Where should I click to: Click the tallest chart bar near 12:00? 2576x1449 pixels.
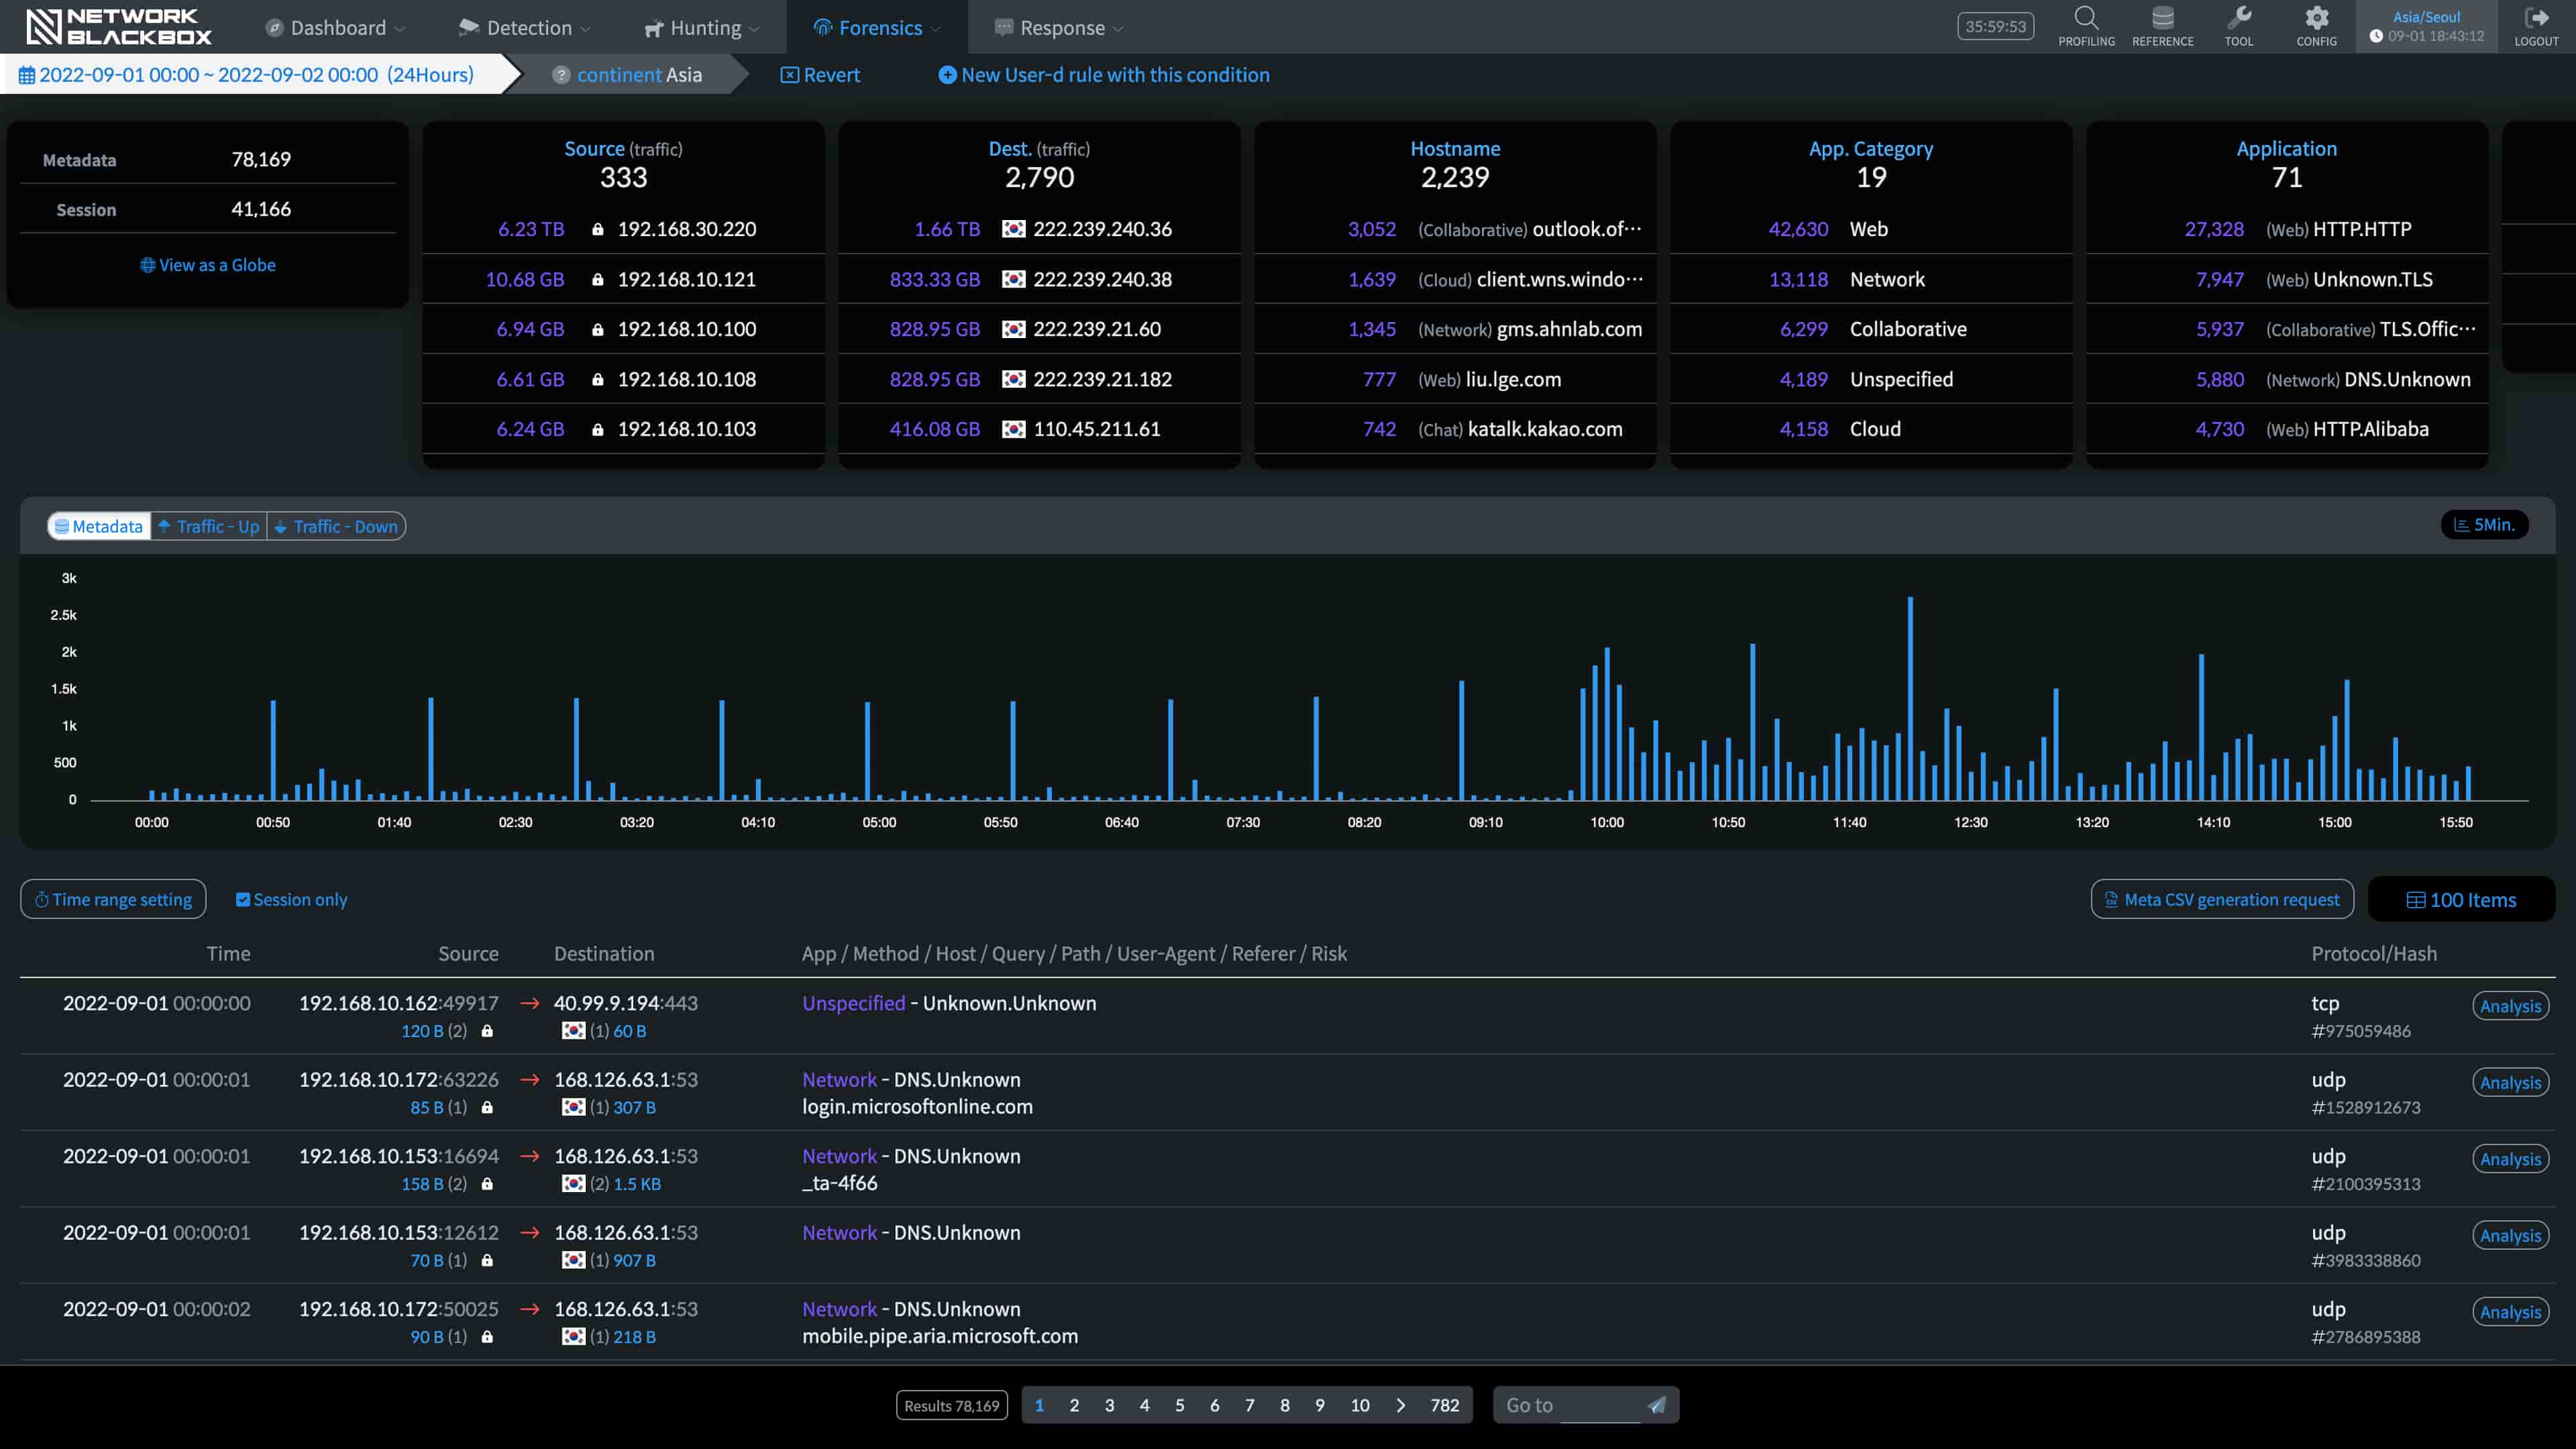(x=1910, y=698)
